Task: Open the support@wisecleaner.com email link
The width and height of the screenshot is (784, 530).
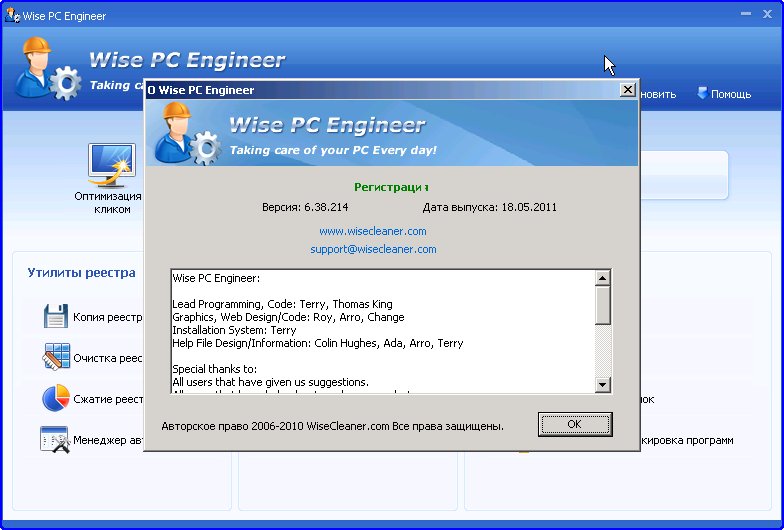Action: point(373,249)
